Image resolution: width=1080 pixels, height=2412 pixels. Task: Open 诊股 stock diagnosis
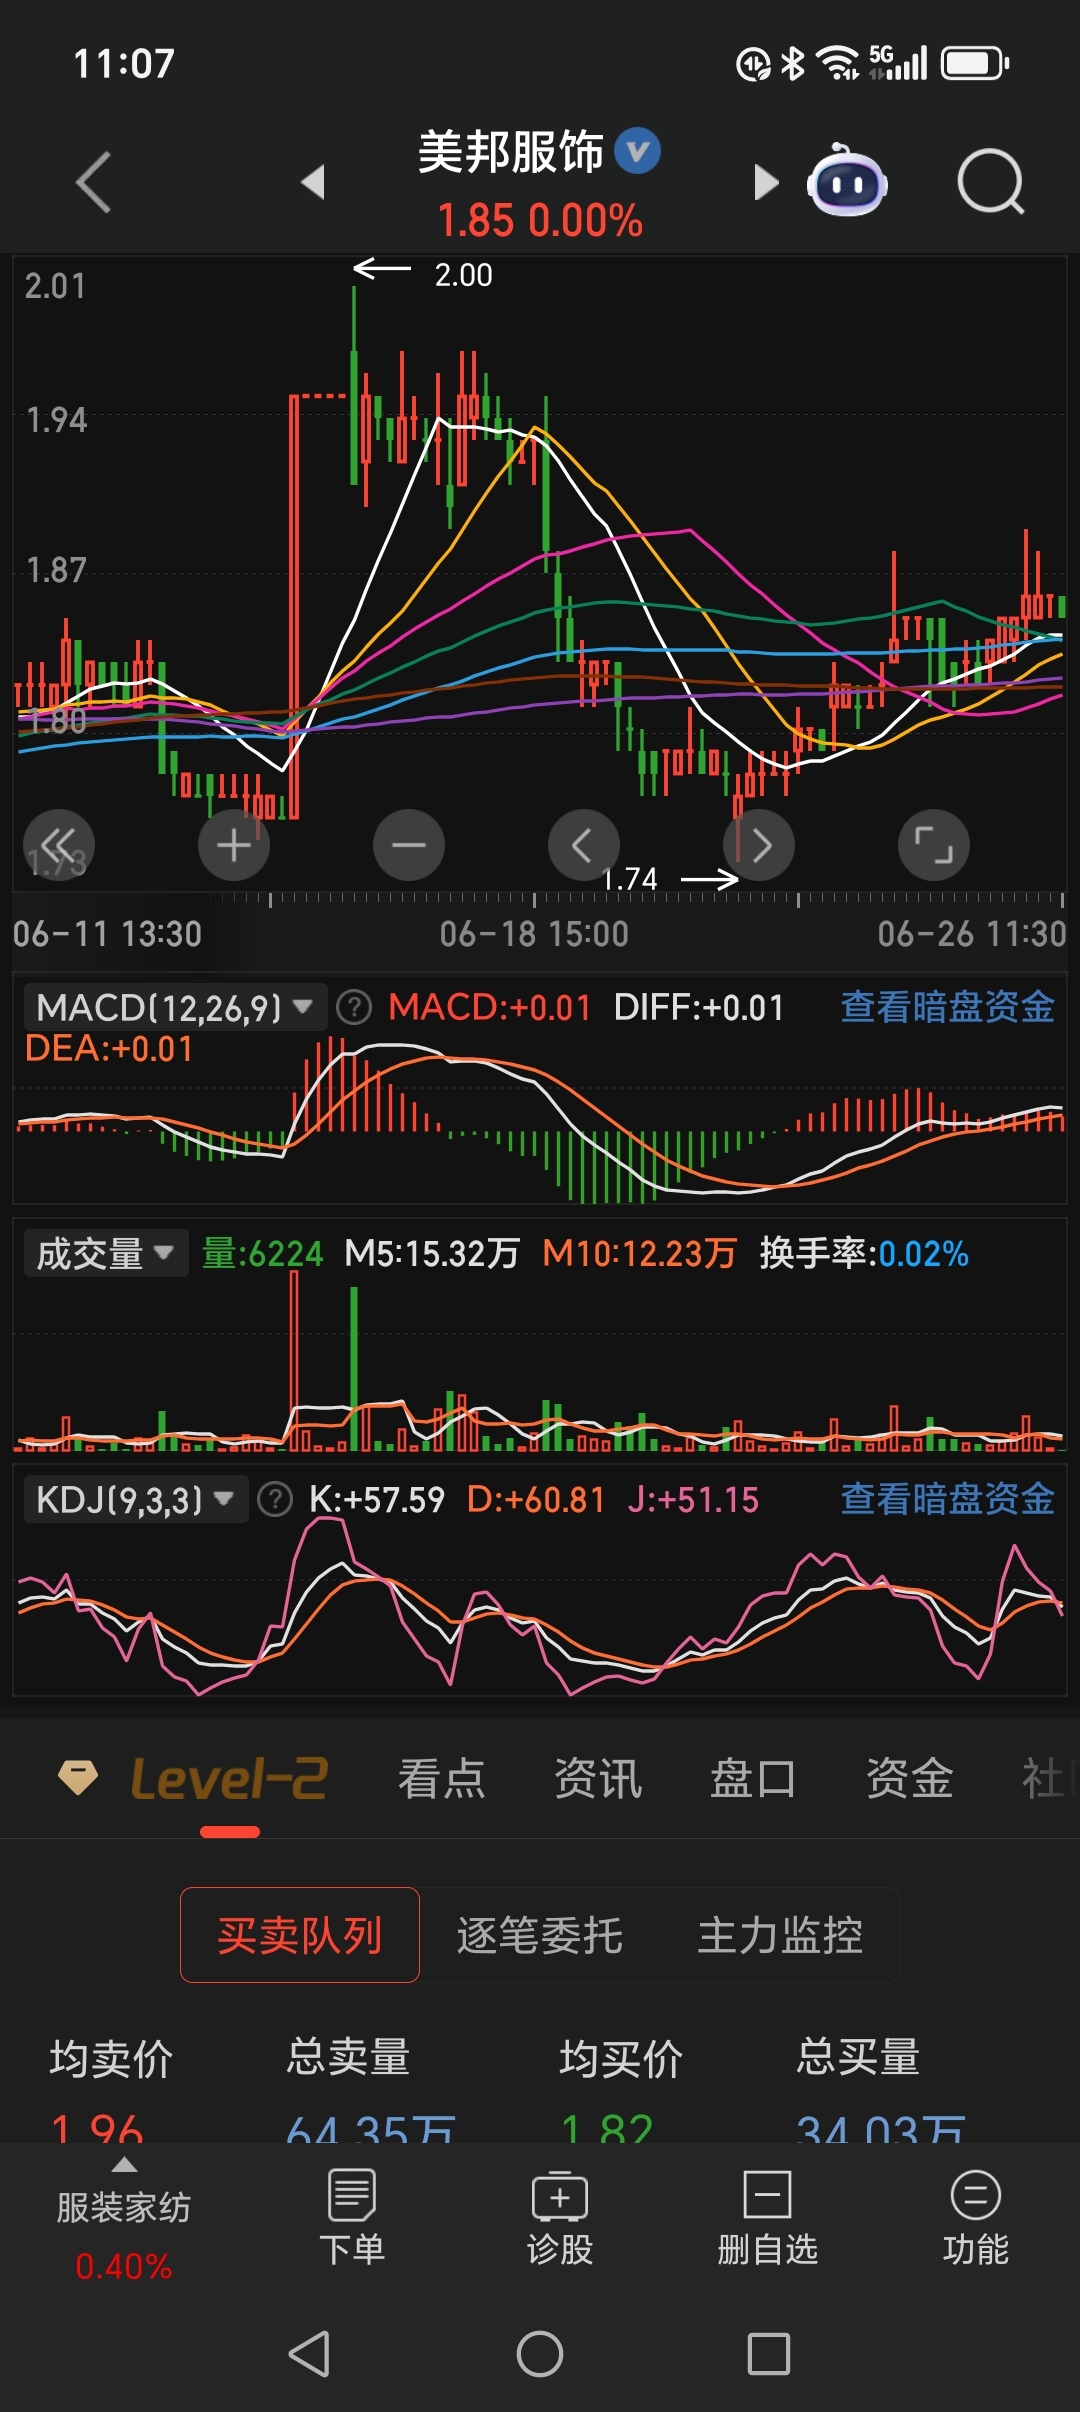tap(560, 2217)
